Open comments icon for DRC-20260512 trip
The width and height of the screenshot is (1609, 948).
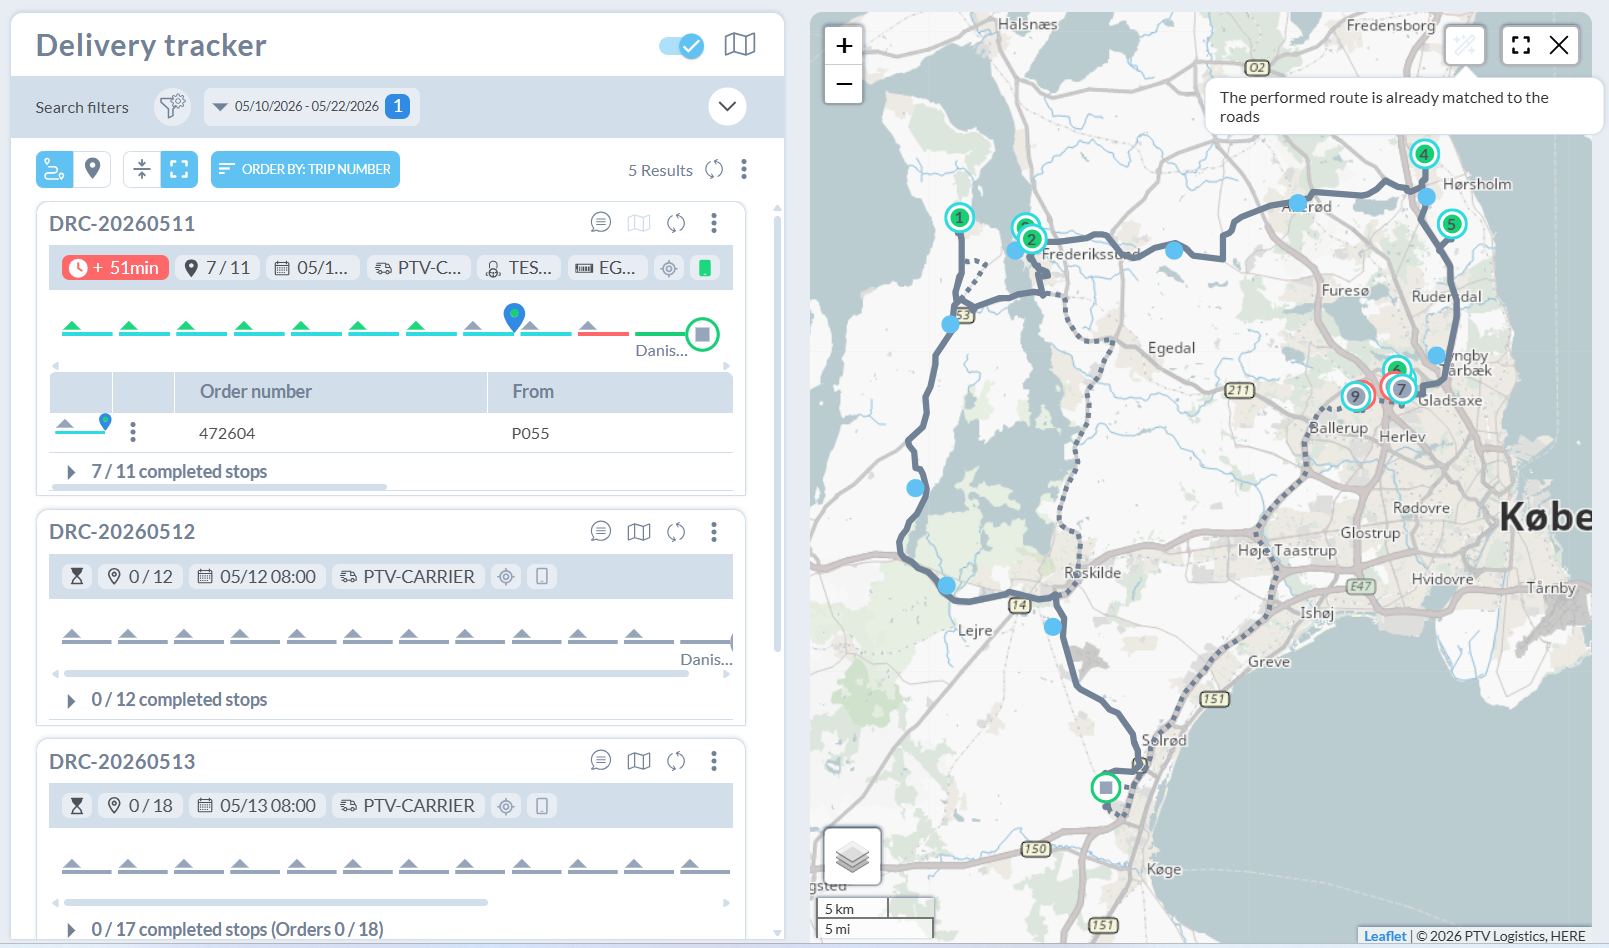[x=600, y=532]
